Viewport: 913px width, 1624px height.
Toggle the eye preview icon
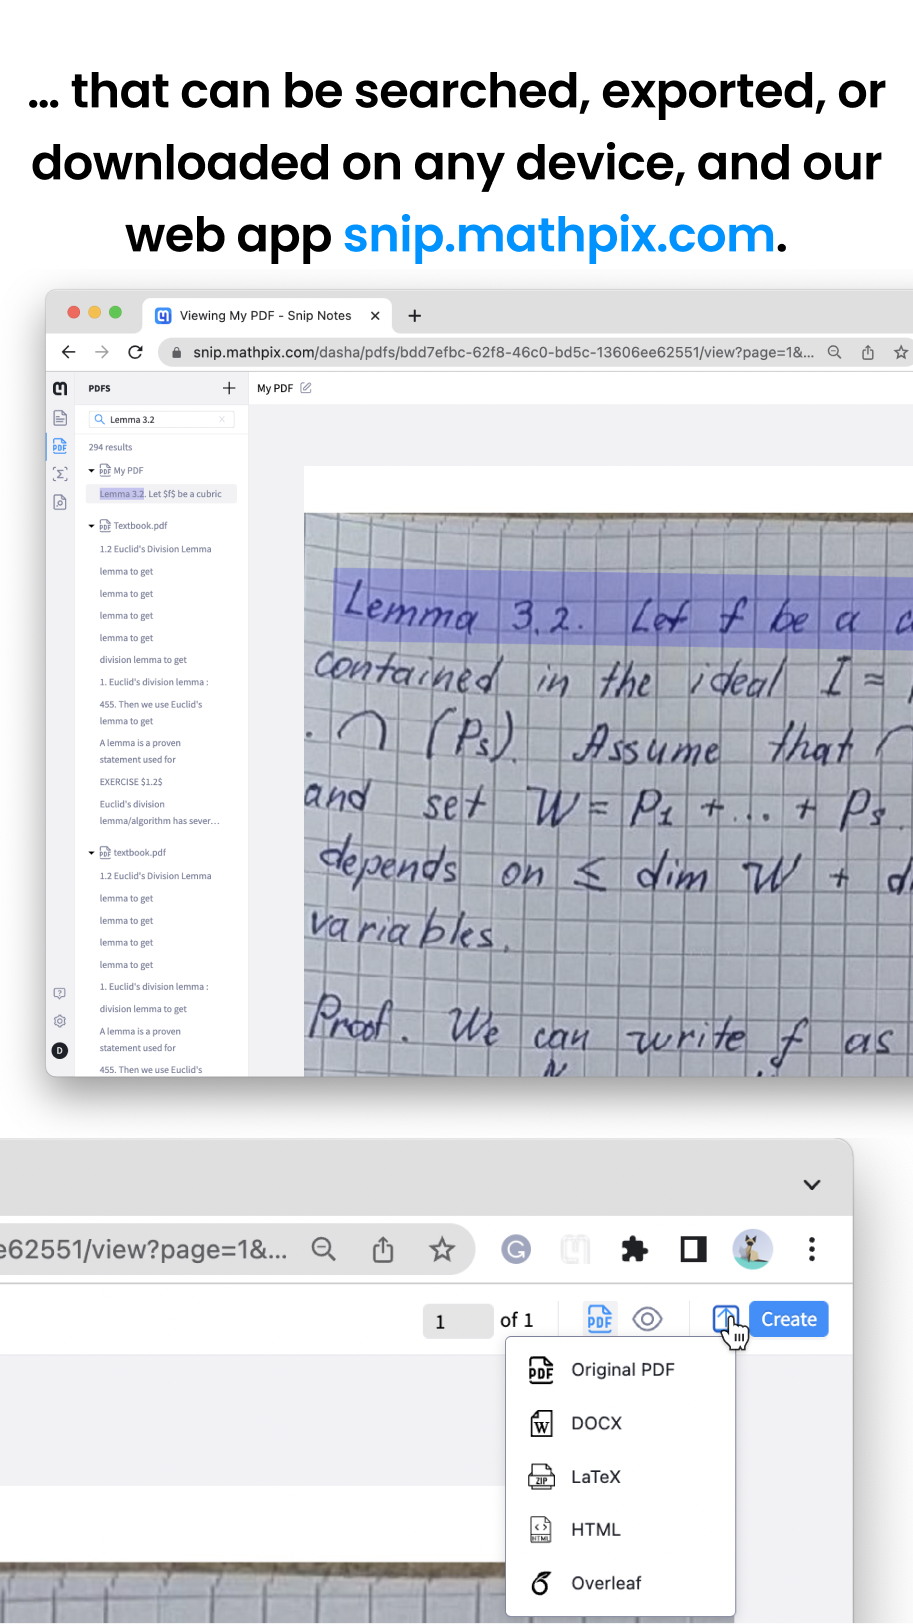coord(648,1320)
